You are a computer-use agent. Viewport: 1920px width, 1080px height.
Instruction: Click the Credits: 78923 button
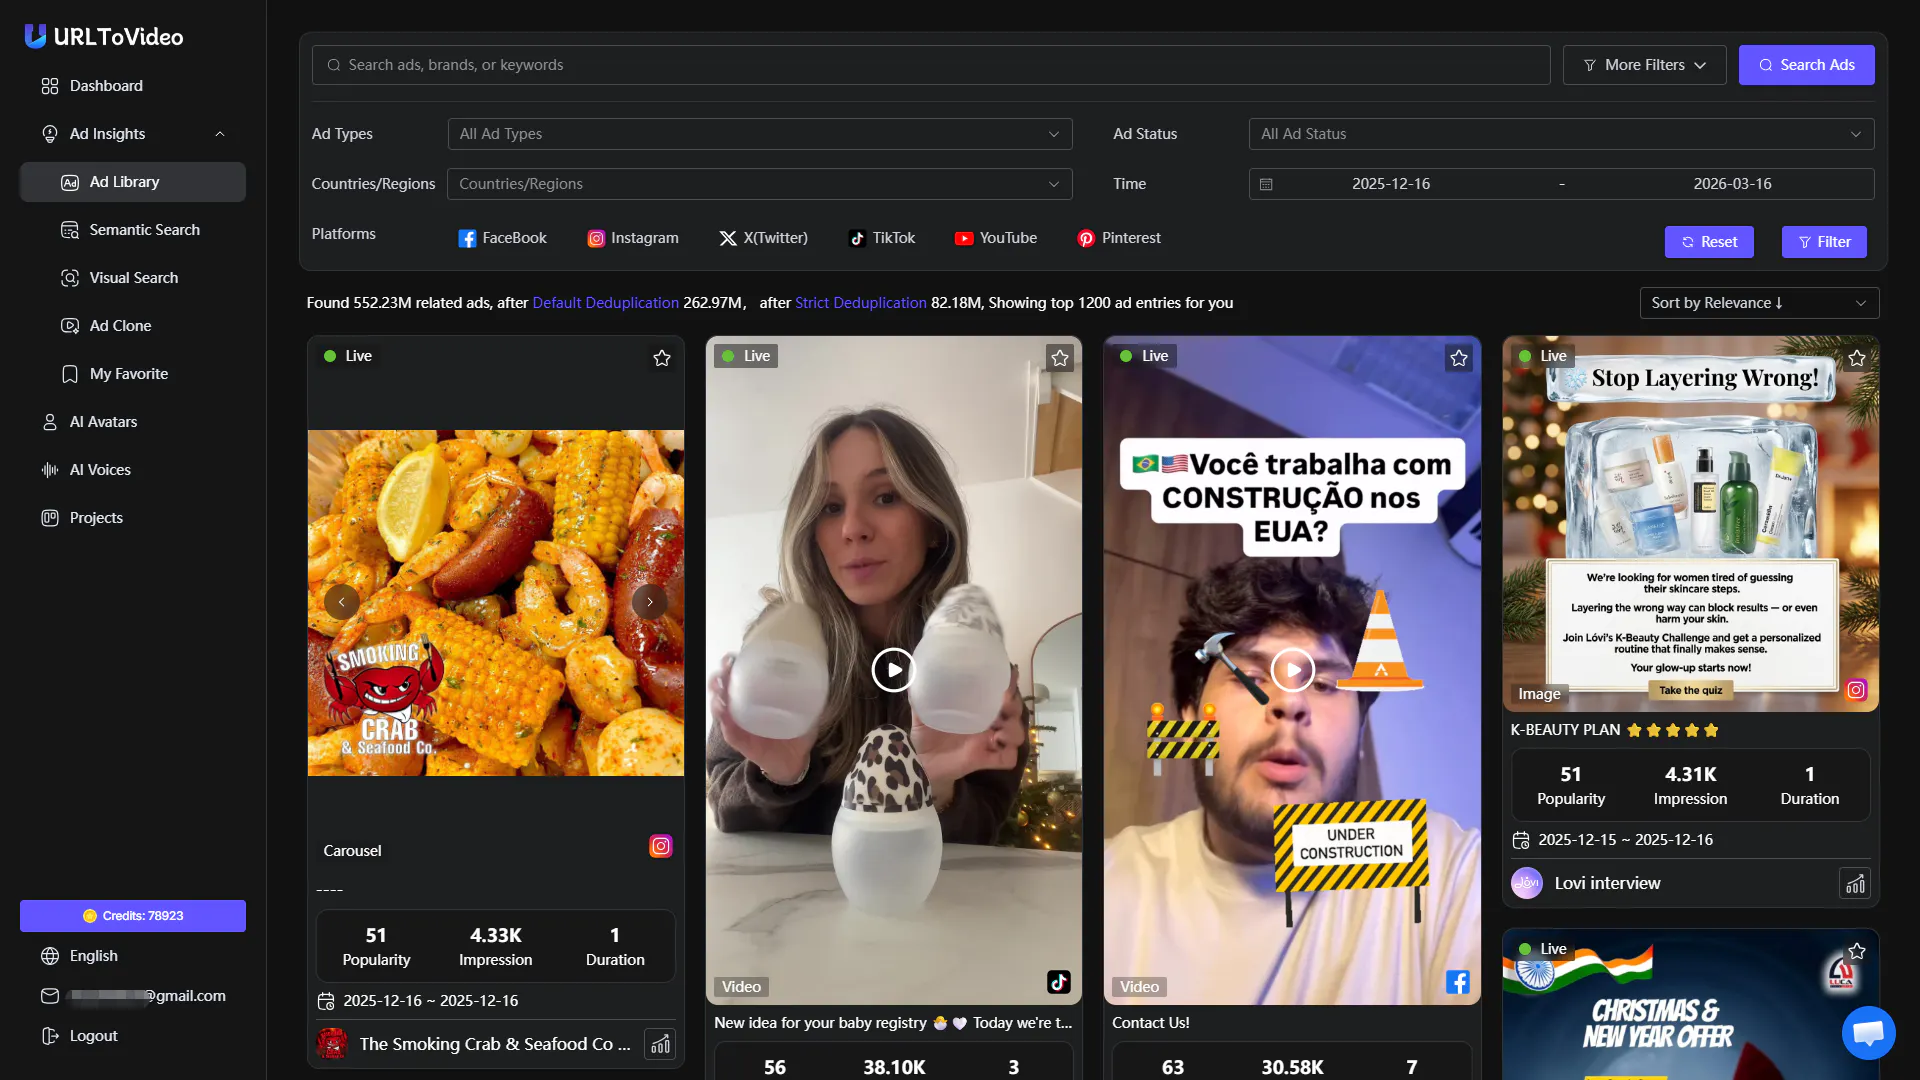tap(133, 916)
